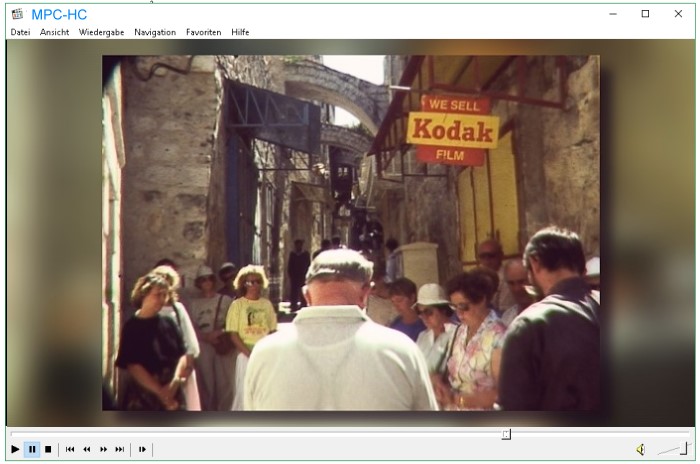Viewport: 700px width, 464px height.
Task: Start playback with the Play button
Action: (15, 449)
